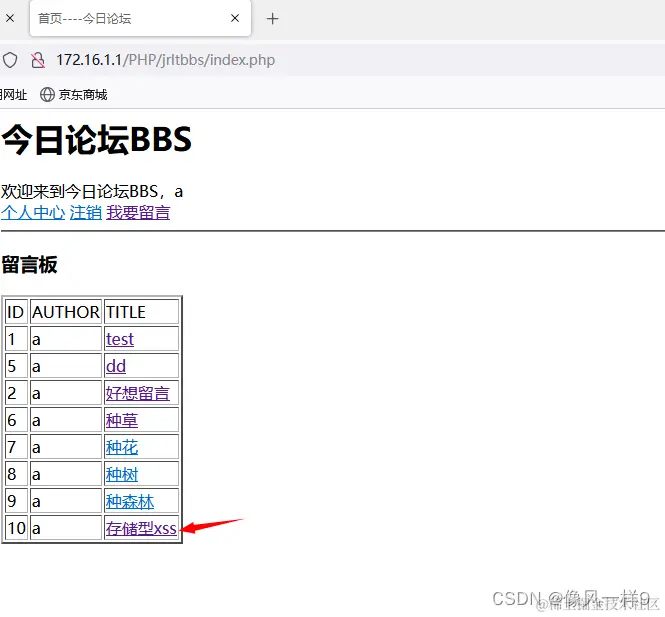
Task: Click ID cell showing 2
Action: click(17, 393)
